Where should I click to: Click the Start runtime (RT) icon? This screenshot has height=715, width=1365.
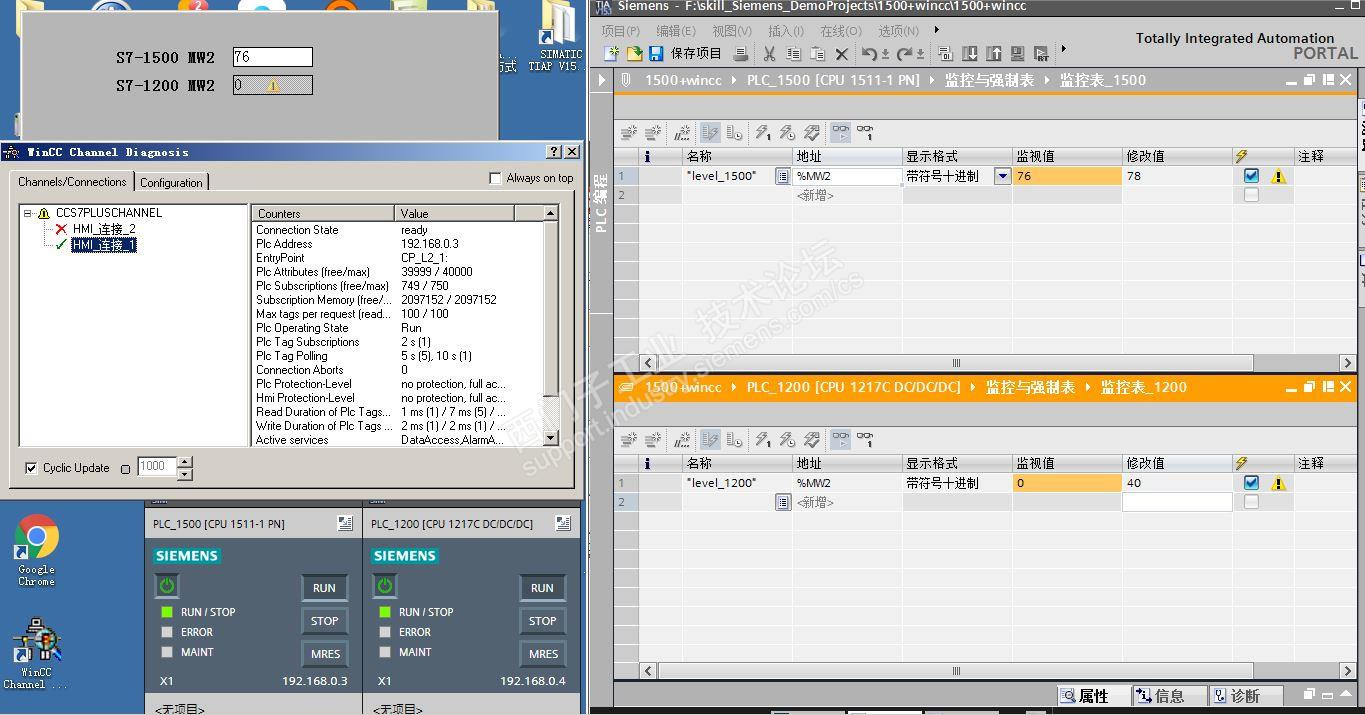pyautogui.click(x=1041, y=54)
